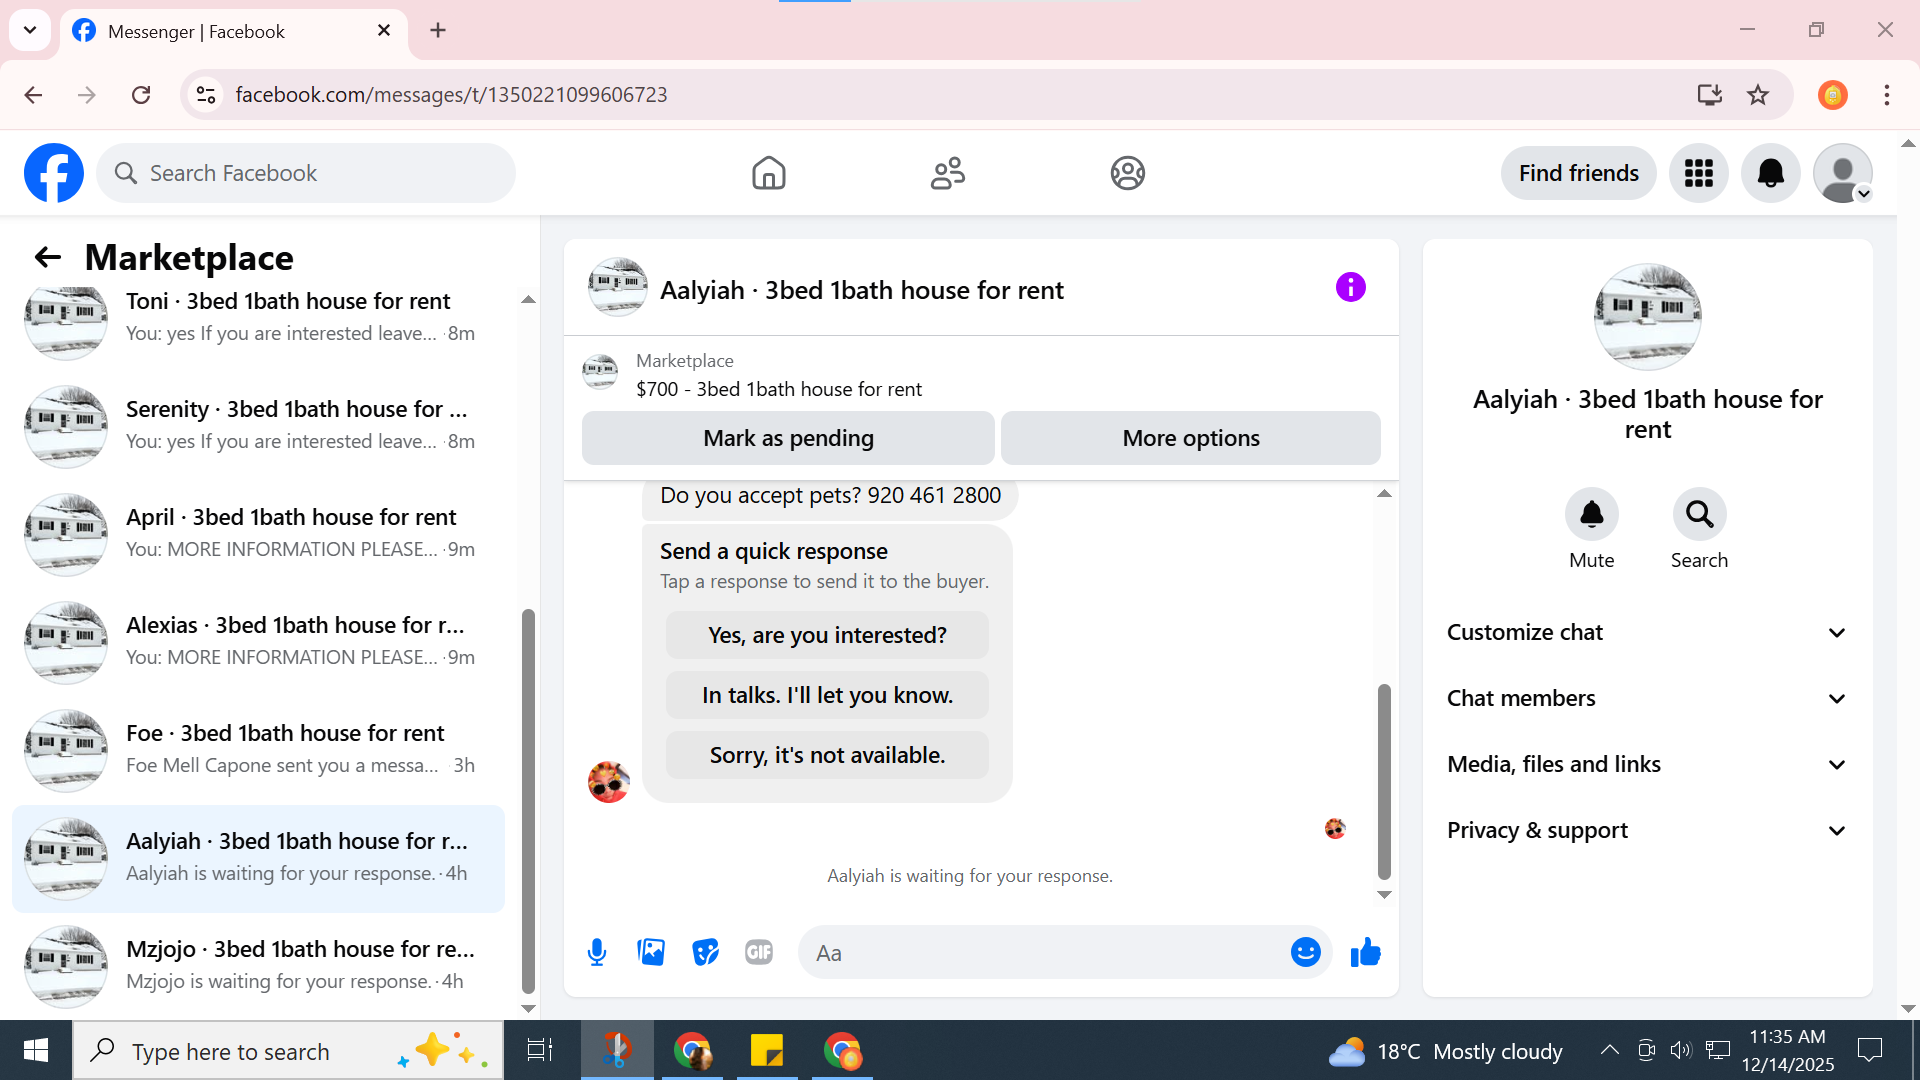
Task: Open the Menu grid icon
Action: (1698, 173)
